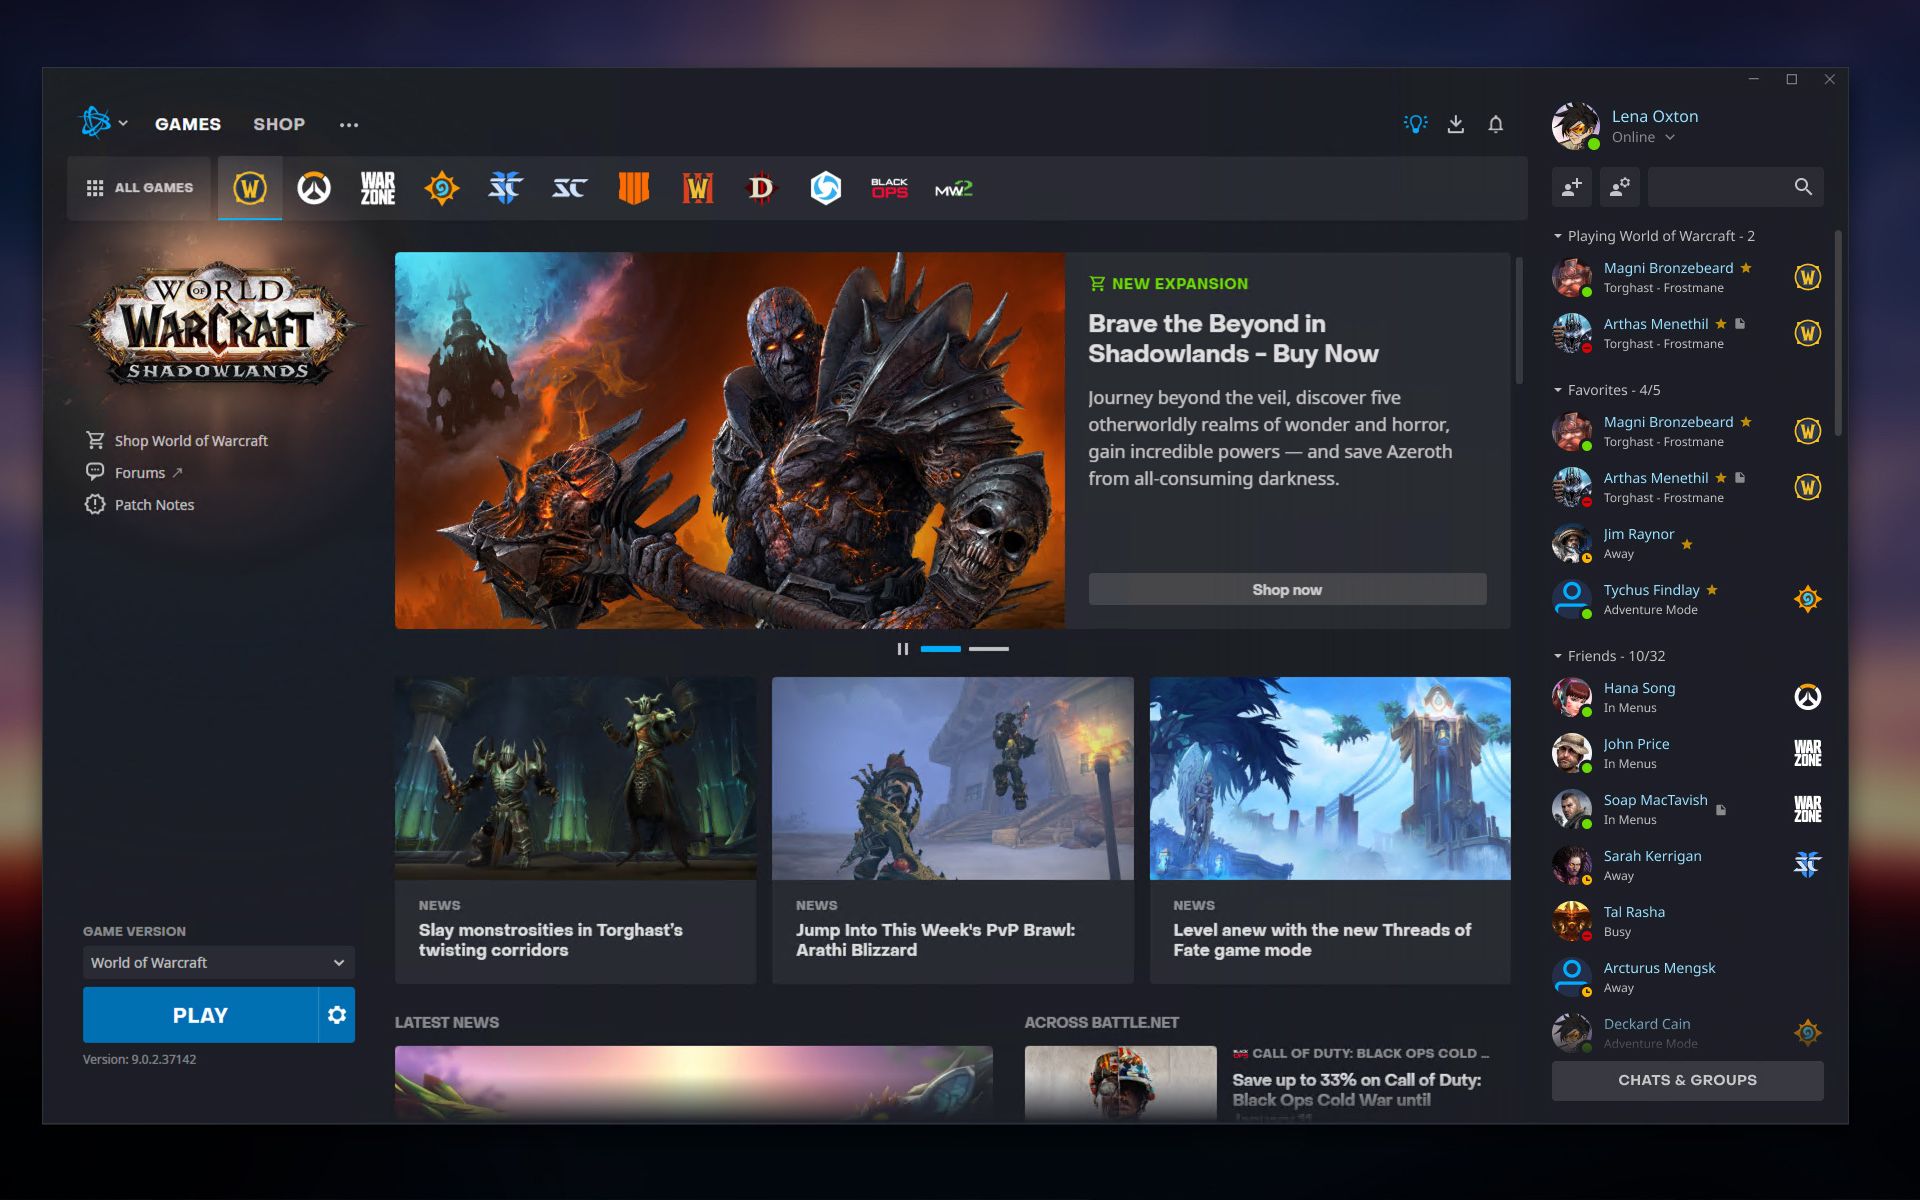This screenshot has height=1200, width=1920.
Task: Open the Battle.net logo menu
Action: pos(95,123)
